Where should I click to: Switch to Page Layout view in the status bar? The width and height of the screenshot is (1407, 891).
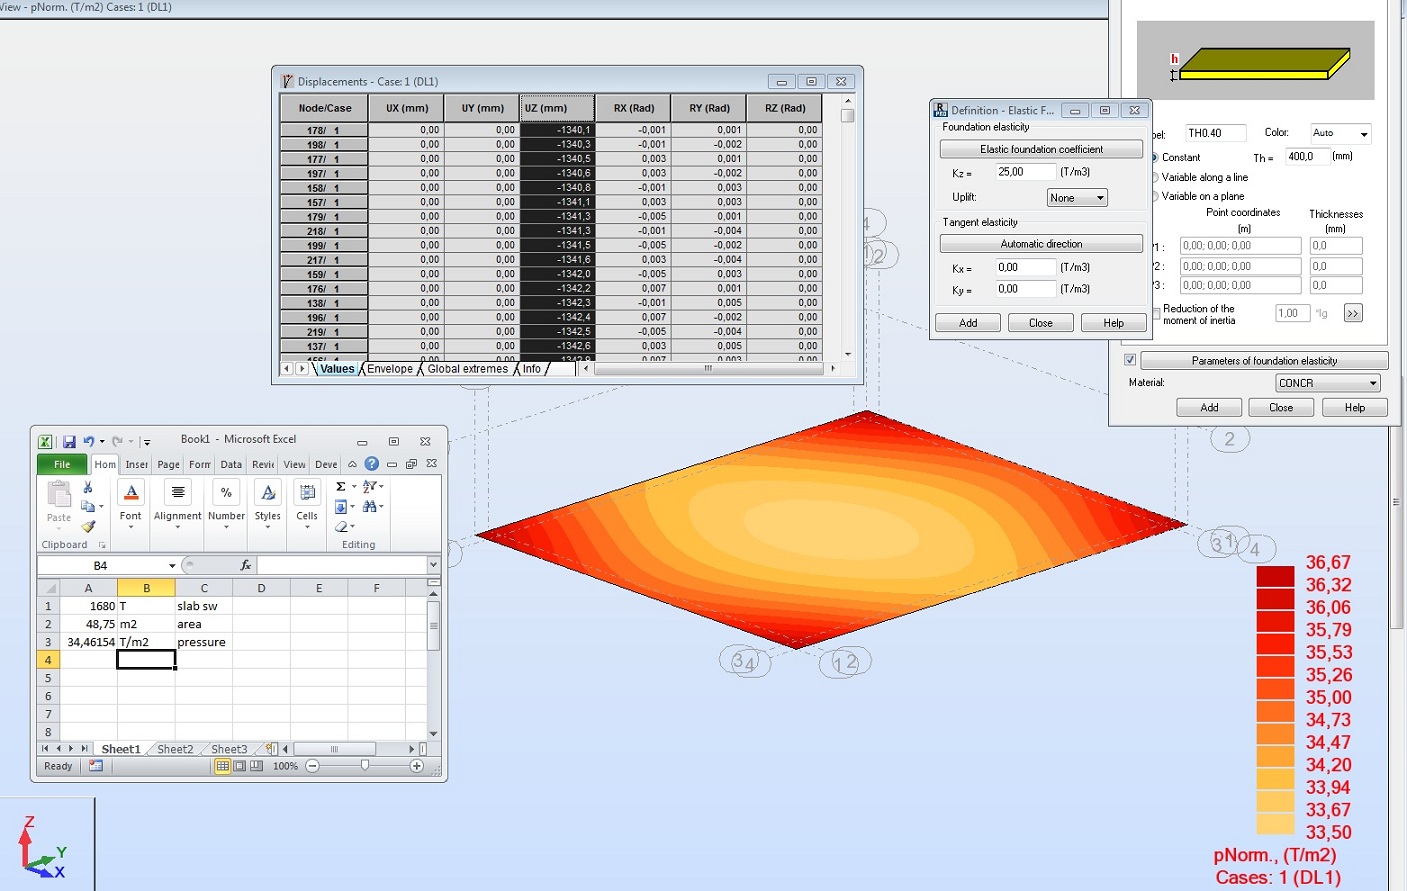[239, 766]
